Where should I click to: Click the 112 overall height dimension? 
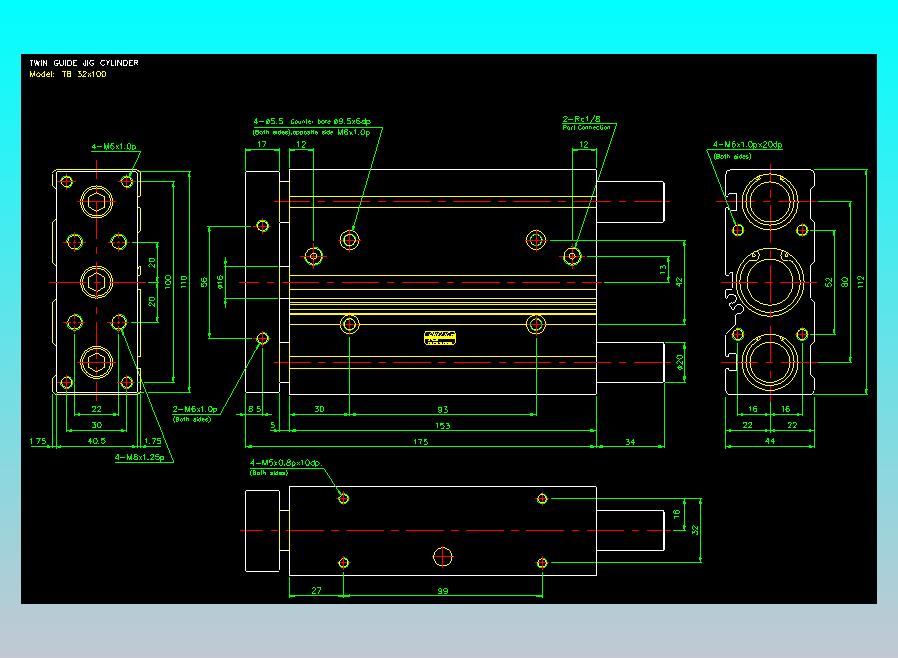click(860, 282)
